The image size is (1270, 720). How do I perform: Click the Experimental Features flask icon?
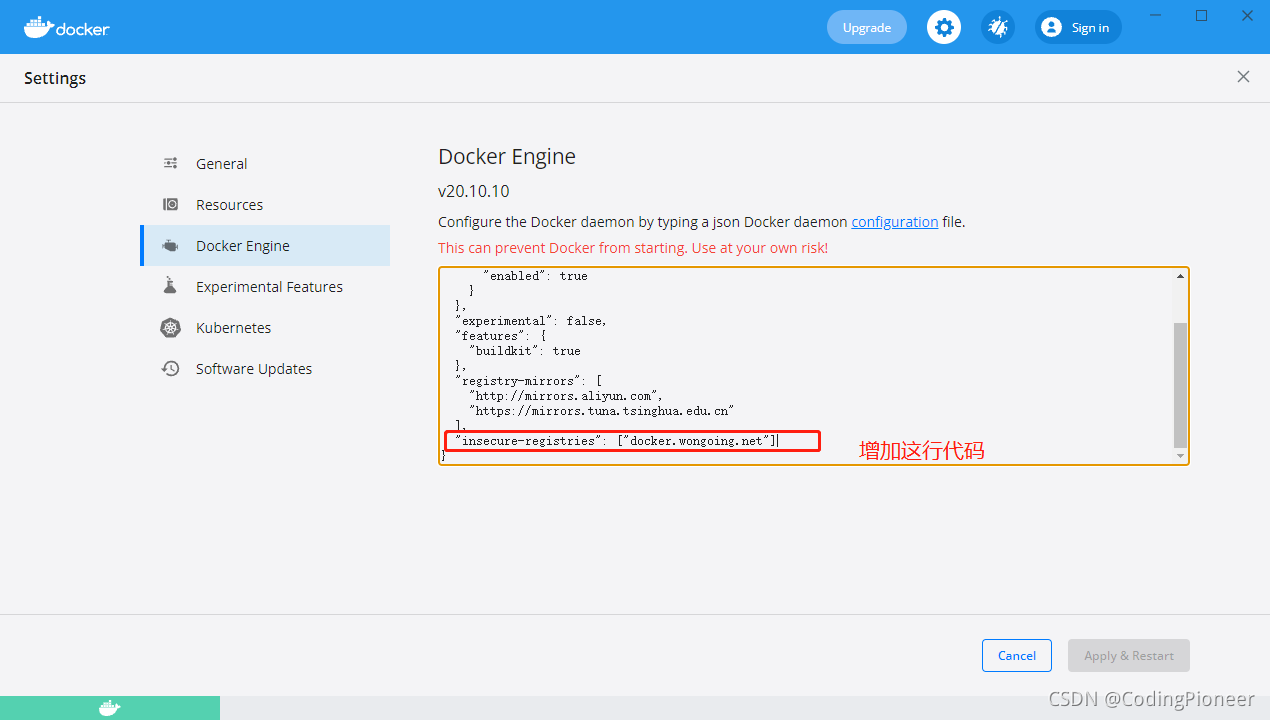[x=171, y=287]
